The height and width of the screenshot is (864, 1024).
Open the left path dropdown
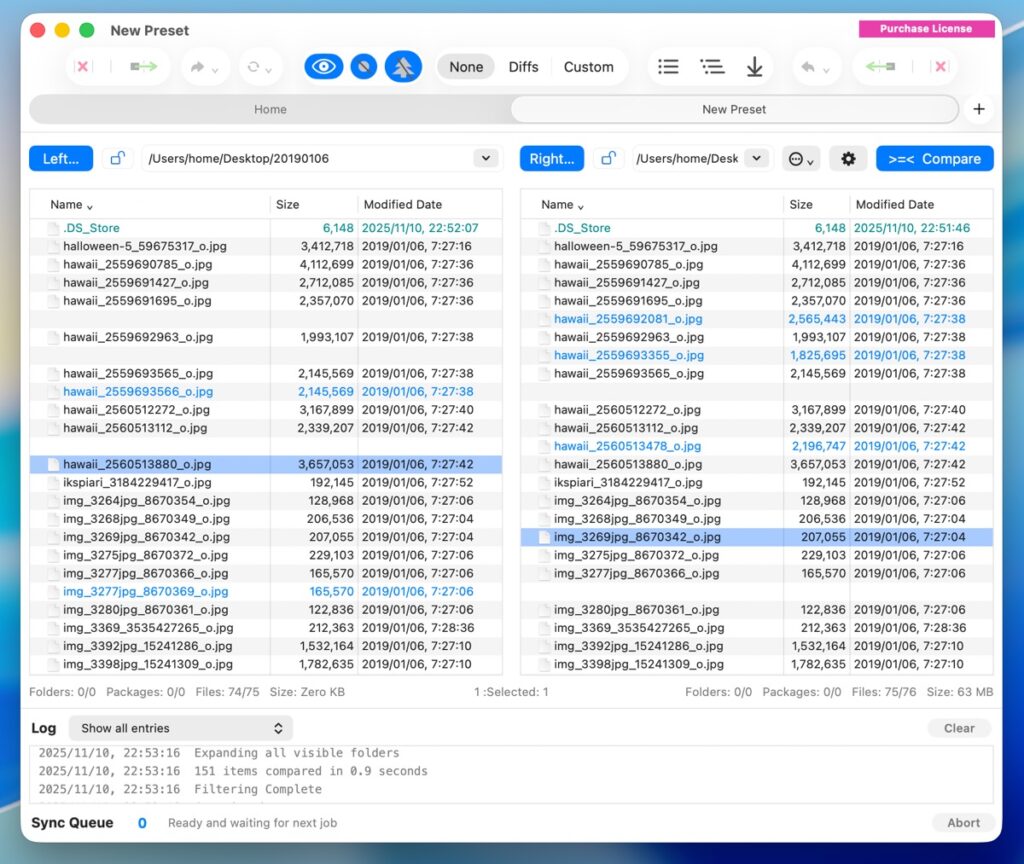coord(486,158)
